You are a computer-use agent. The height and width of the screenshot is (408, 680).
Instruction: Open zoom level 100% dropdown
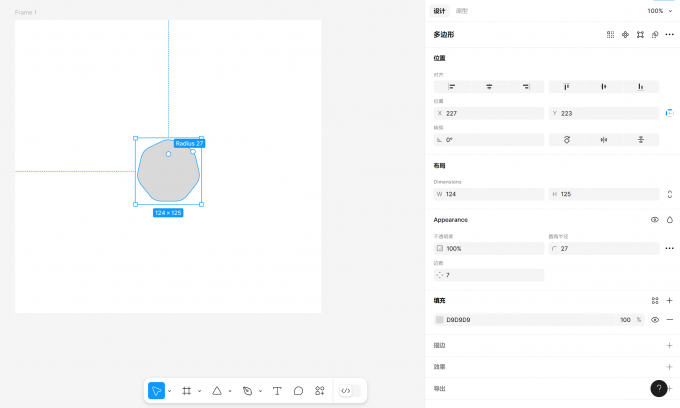[660, 11]
